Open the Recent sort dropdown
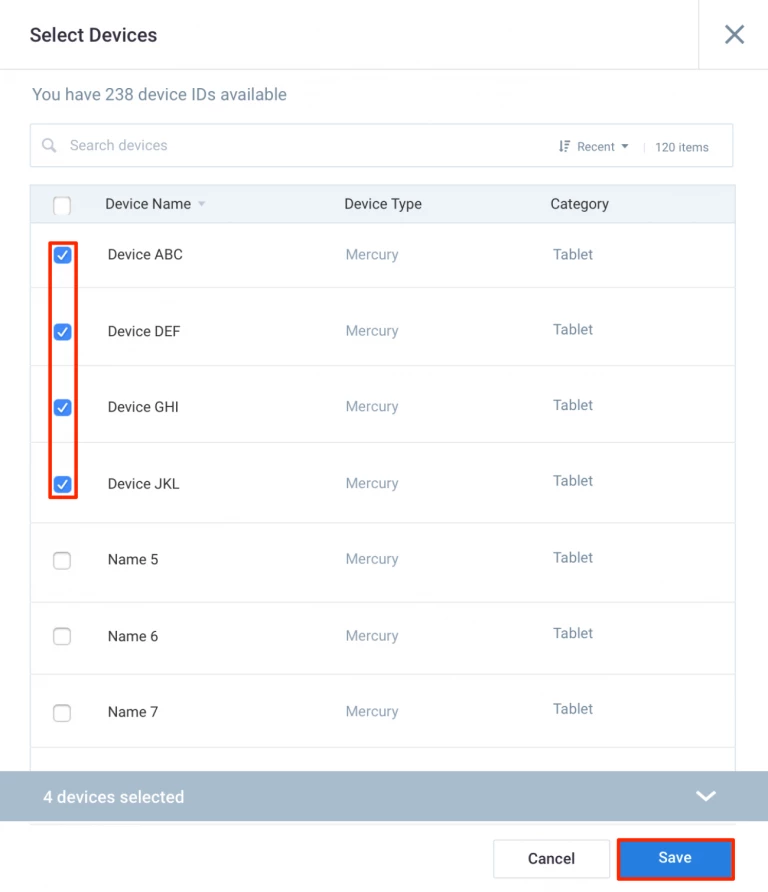Viewport: 768px width, 892px height. [x=602, y=147]
